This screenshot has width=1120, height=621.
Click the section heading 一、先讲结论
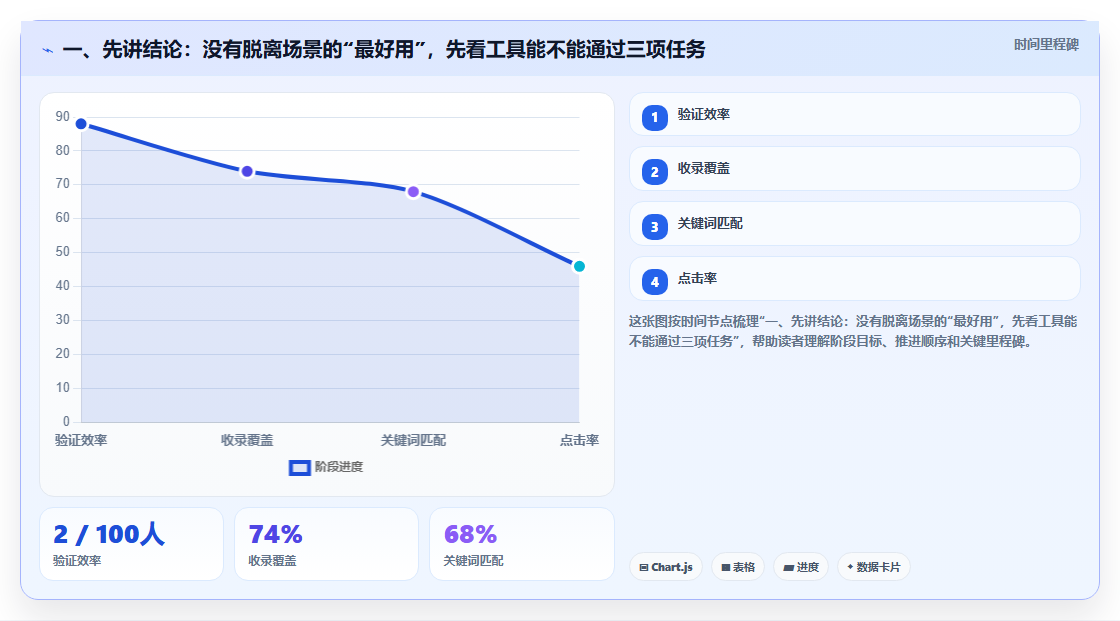384,50
